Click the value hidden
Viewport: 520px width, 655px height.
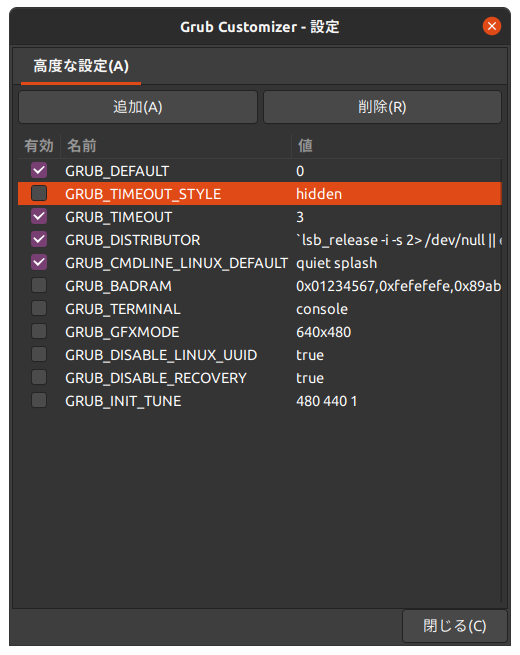pos(319,194)
